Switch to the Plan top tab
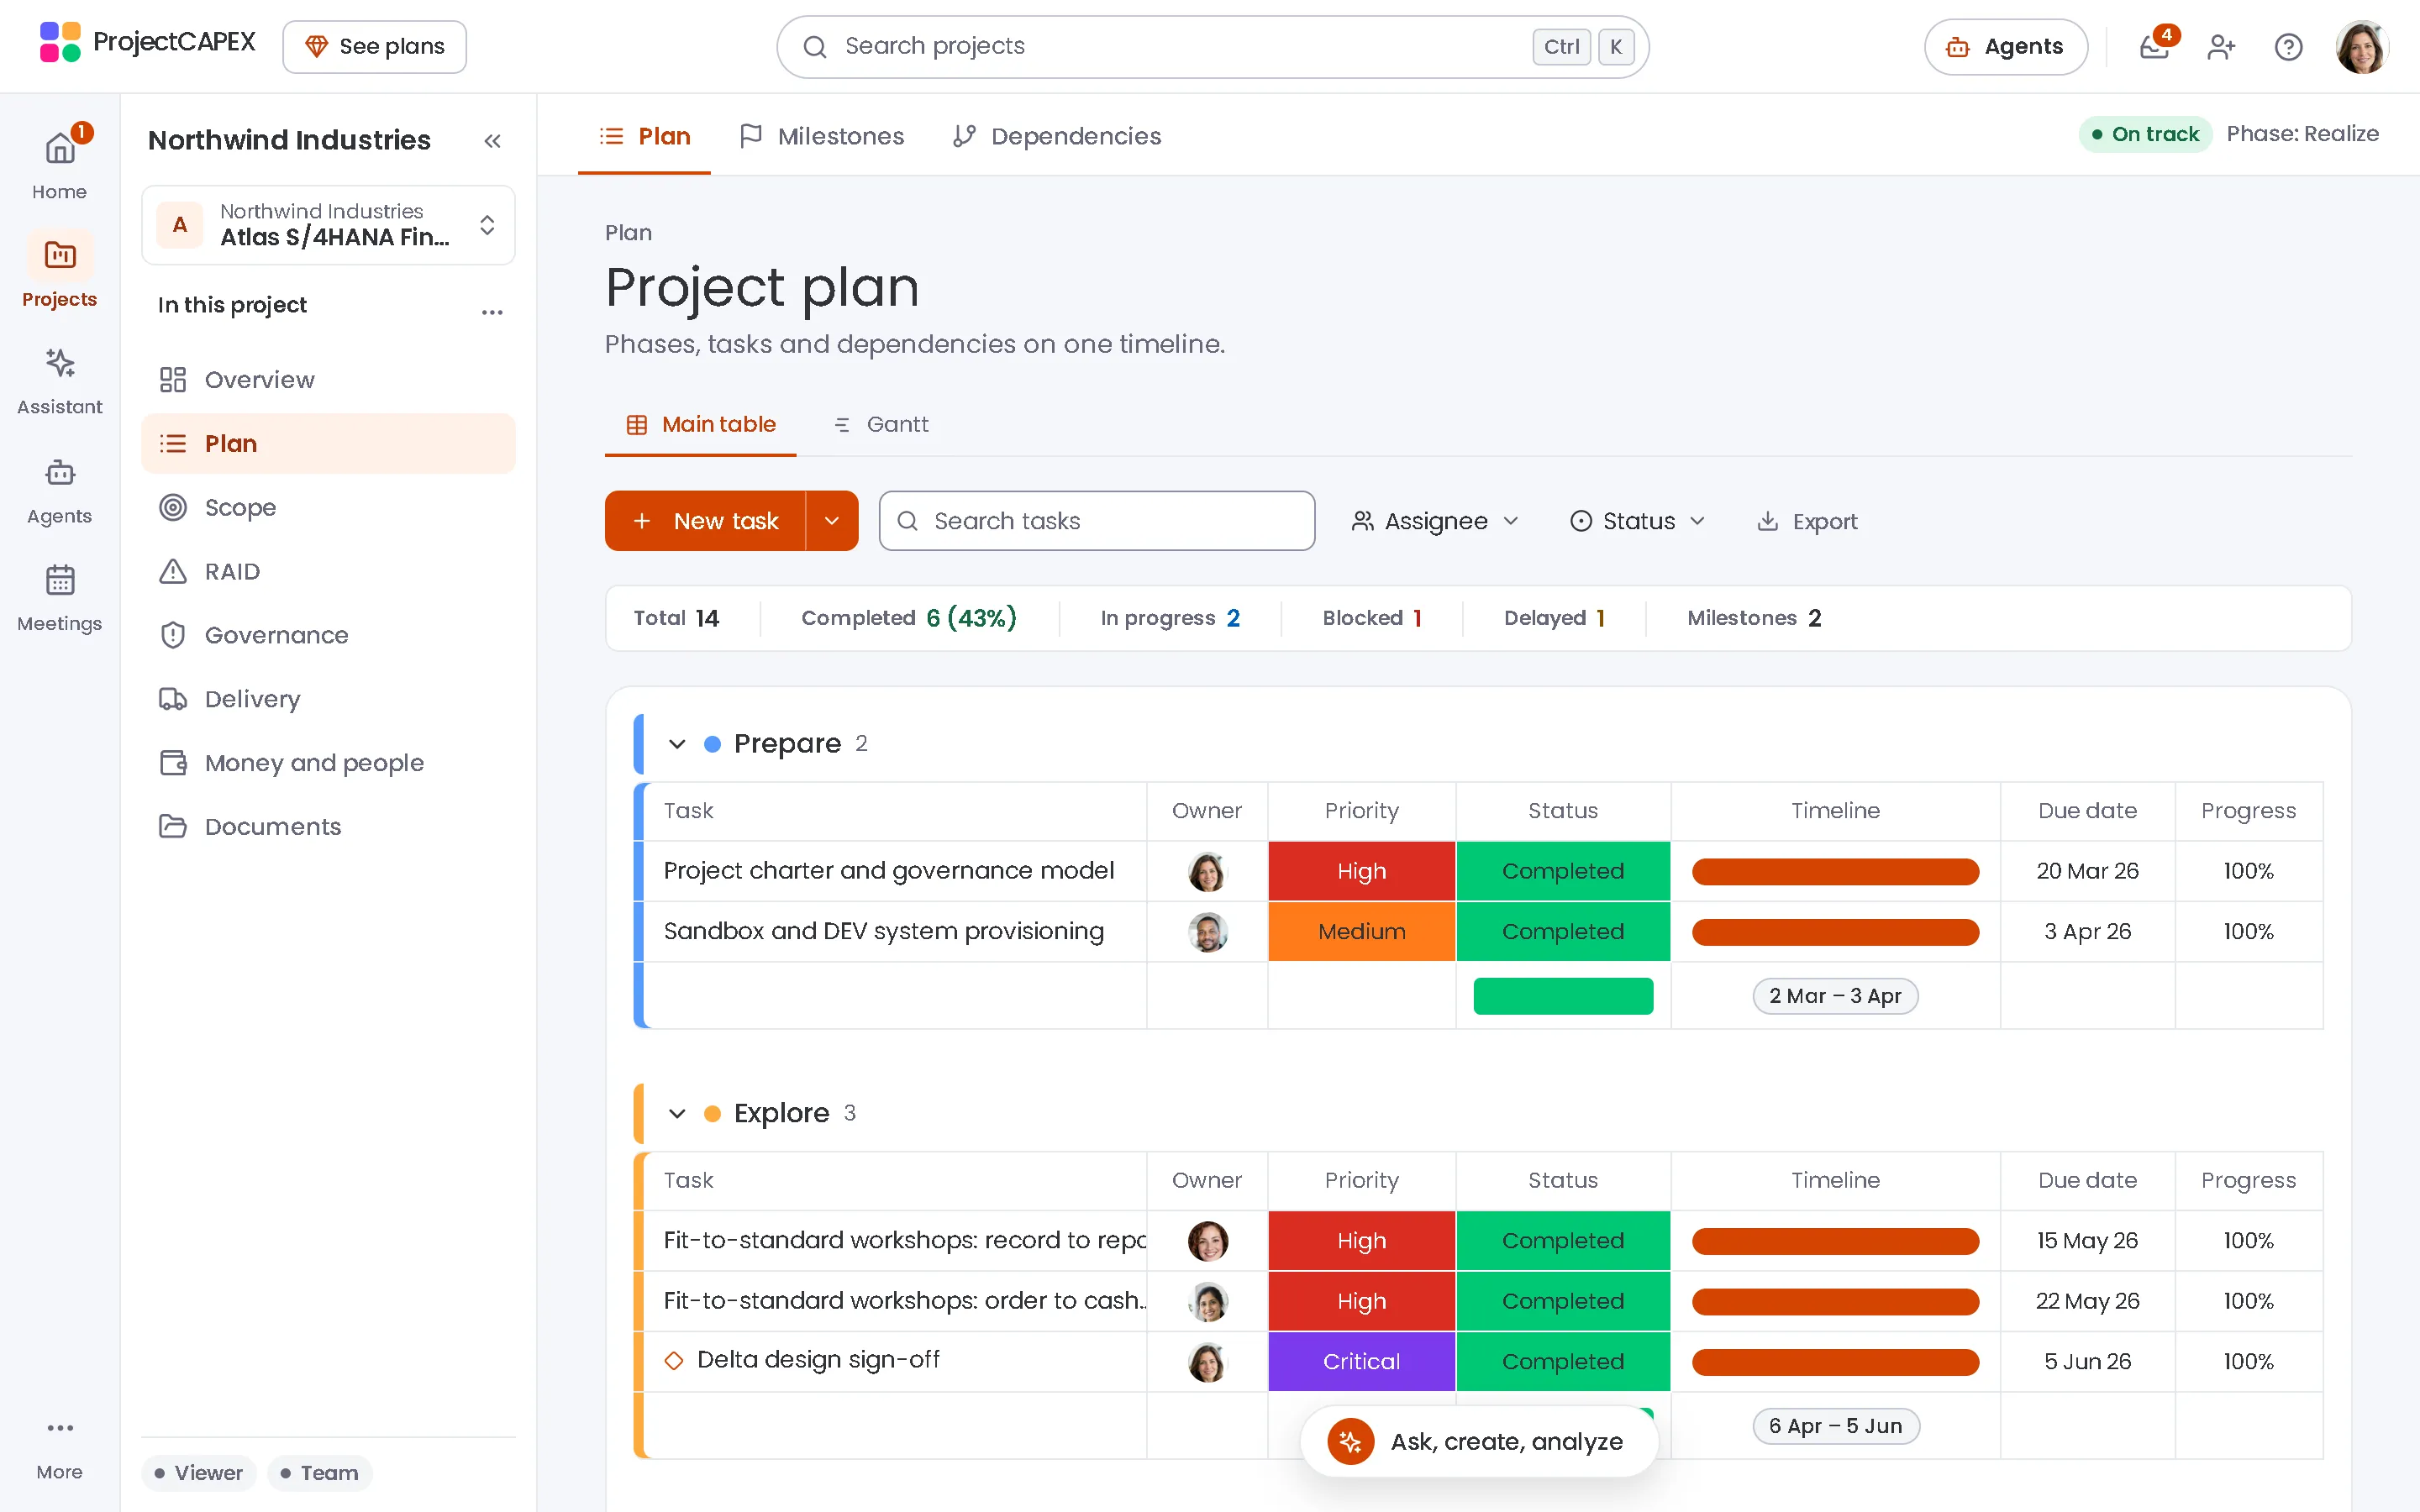Viewport: 2420px width, 1512px height. [x=645, y=136]
